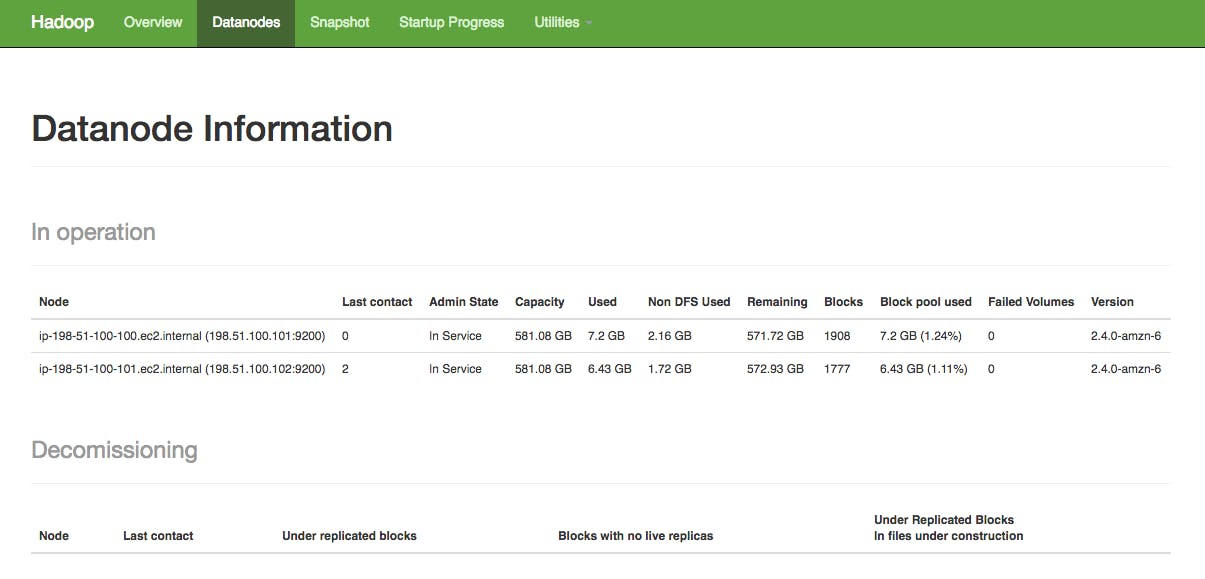1205x579 pixels.
Task: Select the Capacity column header
Action: coord(540,301)
